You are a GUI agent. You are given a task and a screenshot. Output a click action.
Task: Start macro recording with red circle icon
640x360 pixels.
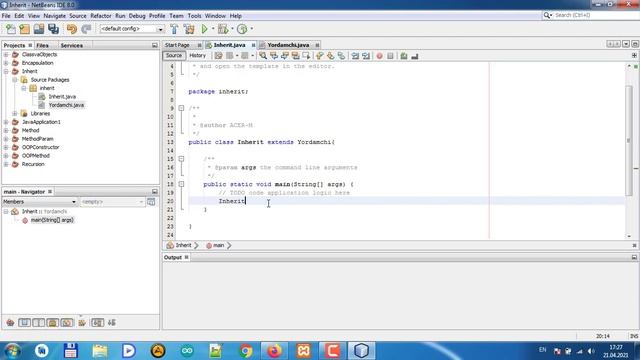380,56
